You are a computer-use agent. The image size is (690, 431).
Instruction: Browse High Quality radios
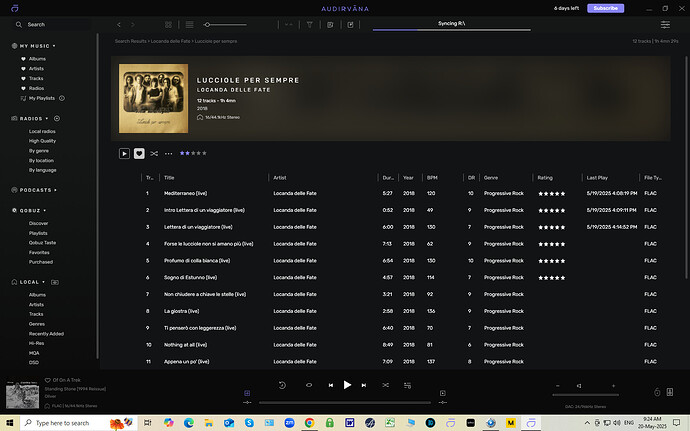point(42,141)
